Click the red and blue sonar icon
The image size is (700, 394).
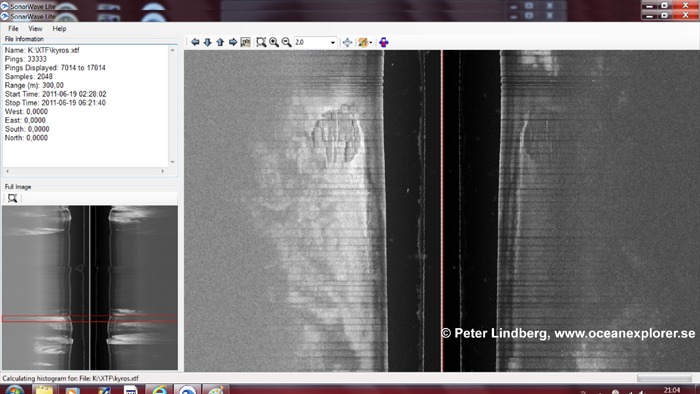[383, 42]
